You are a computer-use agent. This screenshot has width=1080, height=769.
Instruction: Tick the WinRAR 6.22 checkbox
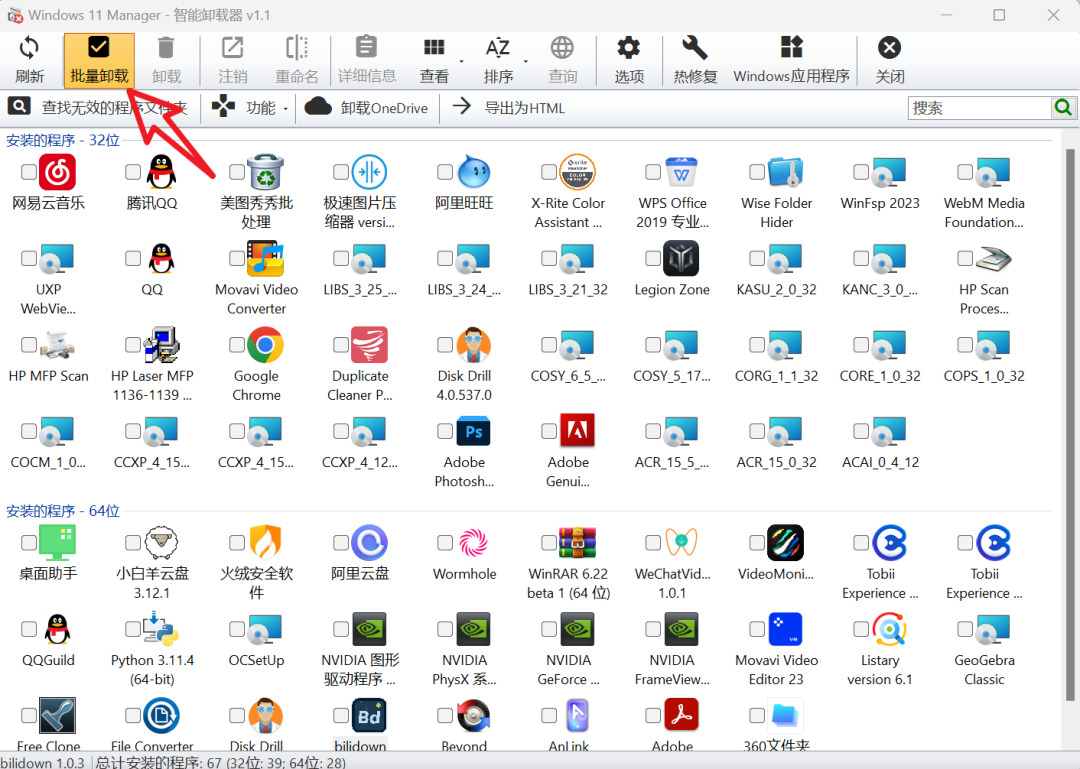pyautogui.click(x=549, y=543)
